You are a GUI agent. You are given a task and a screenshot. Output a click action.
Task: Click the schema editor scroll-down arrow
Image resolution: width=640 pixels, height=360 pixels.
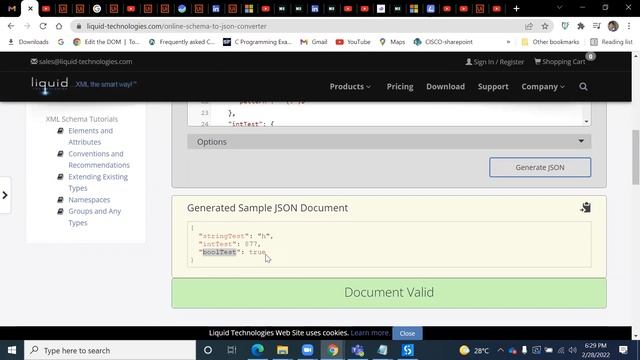coord(587,121)
